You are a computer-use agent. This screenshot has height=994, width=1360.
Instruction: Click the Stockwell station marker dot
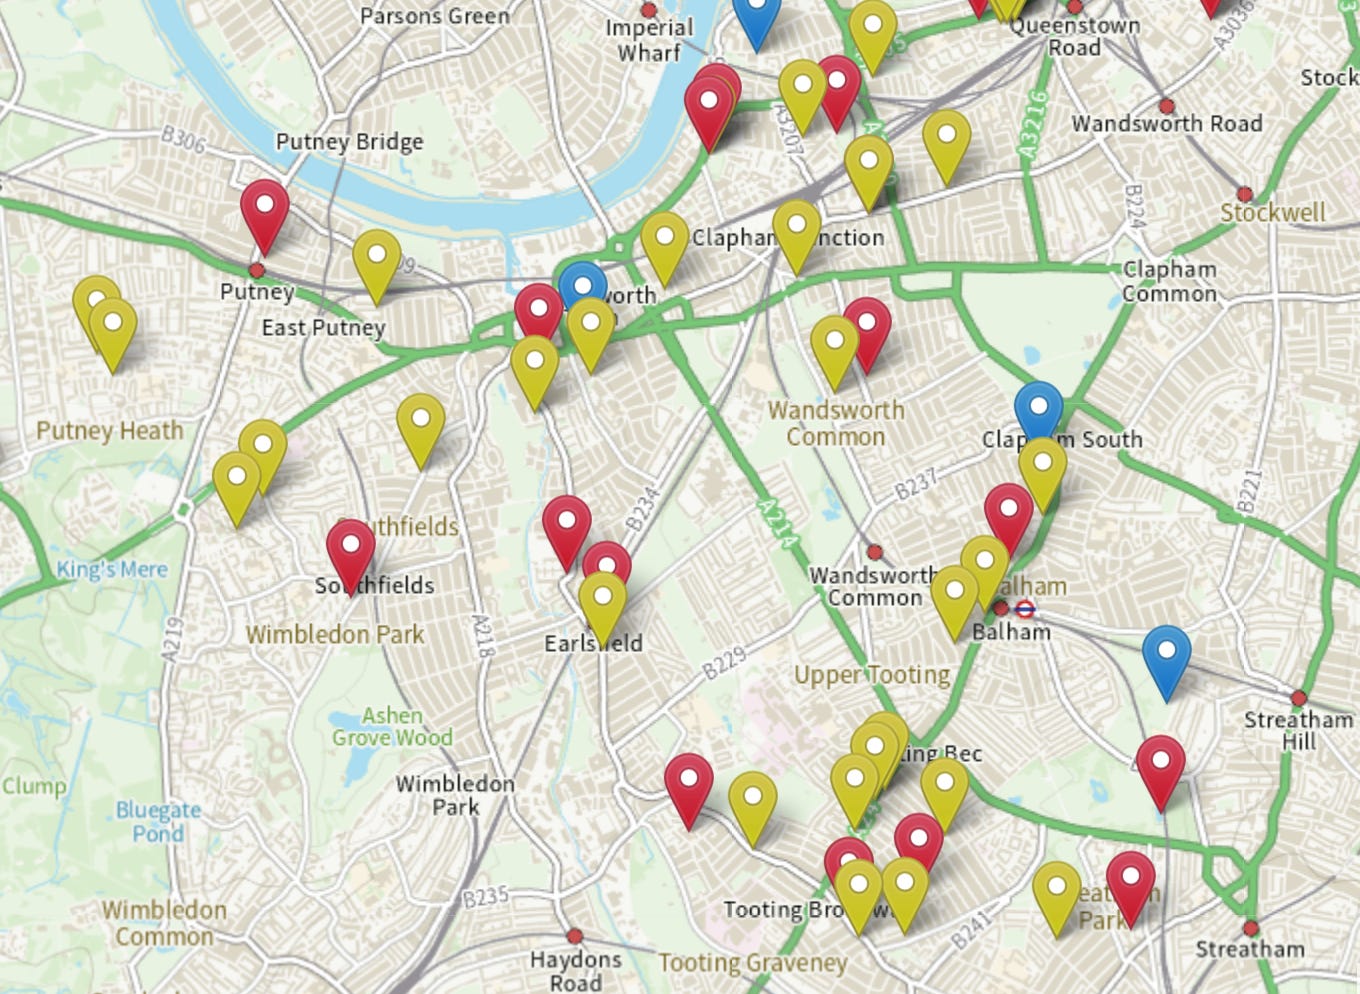pyautogui.click(x=1245, y=194)
